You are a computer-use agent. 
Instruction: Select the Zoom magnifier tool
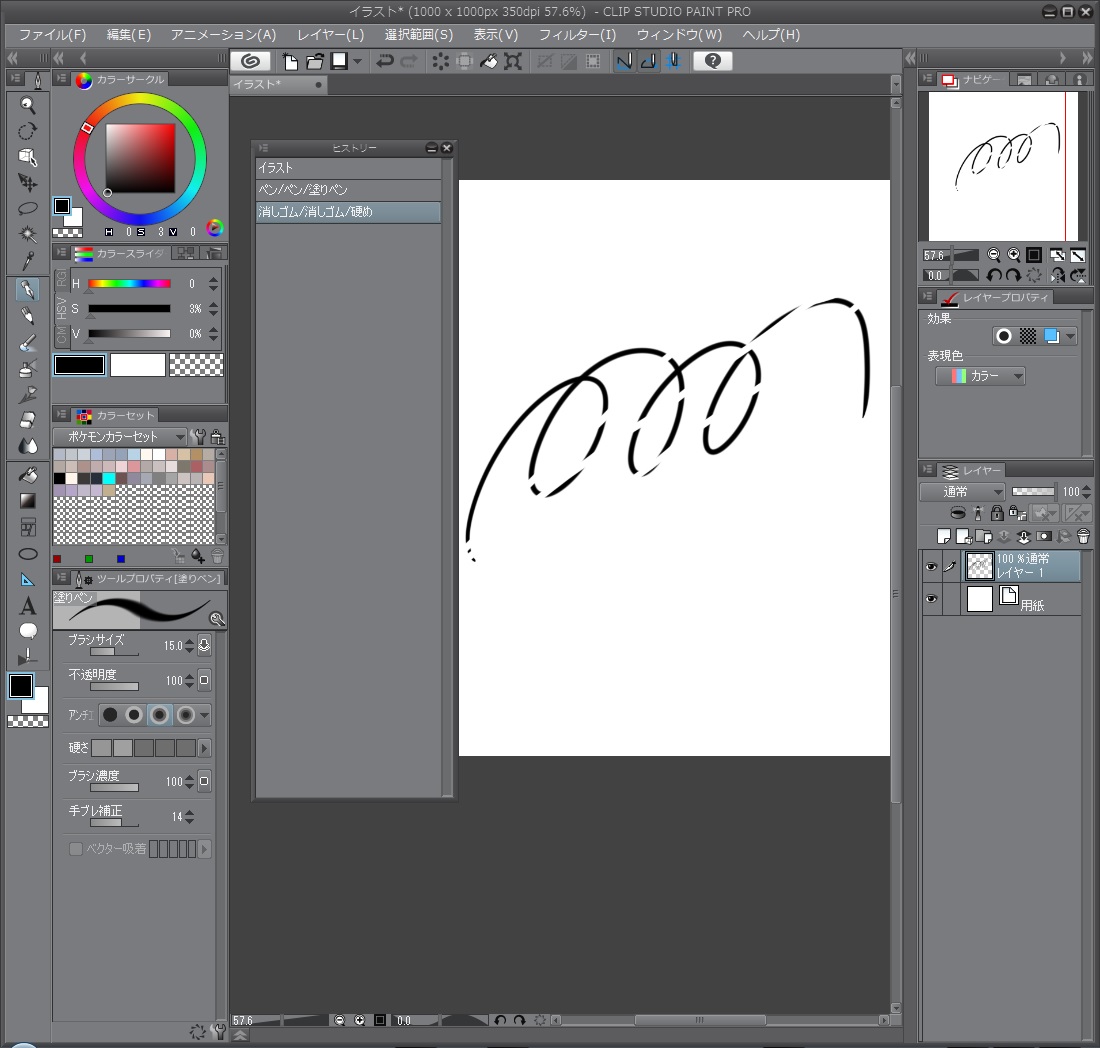pyautogui.click(x=28, y=105)
